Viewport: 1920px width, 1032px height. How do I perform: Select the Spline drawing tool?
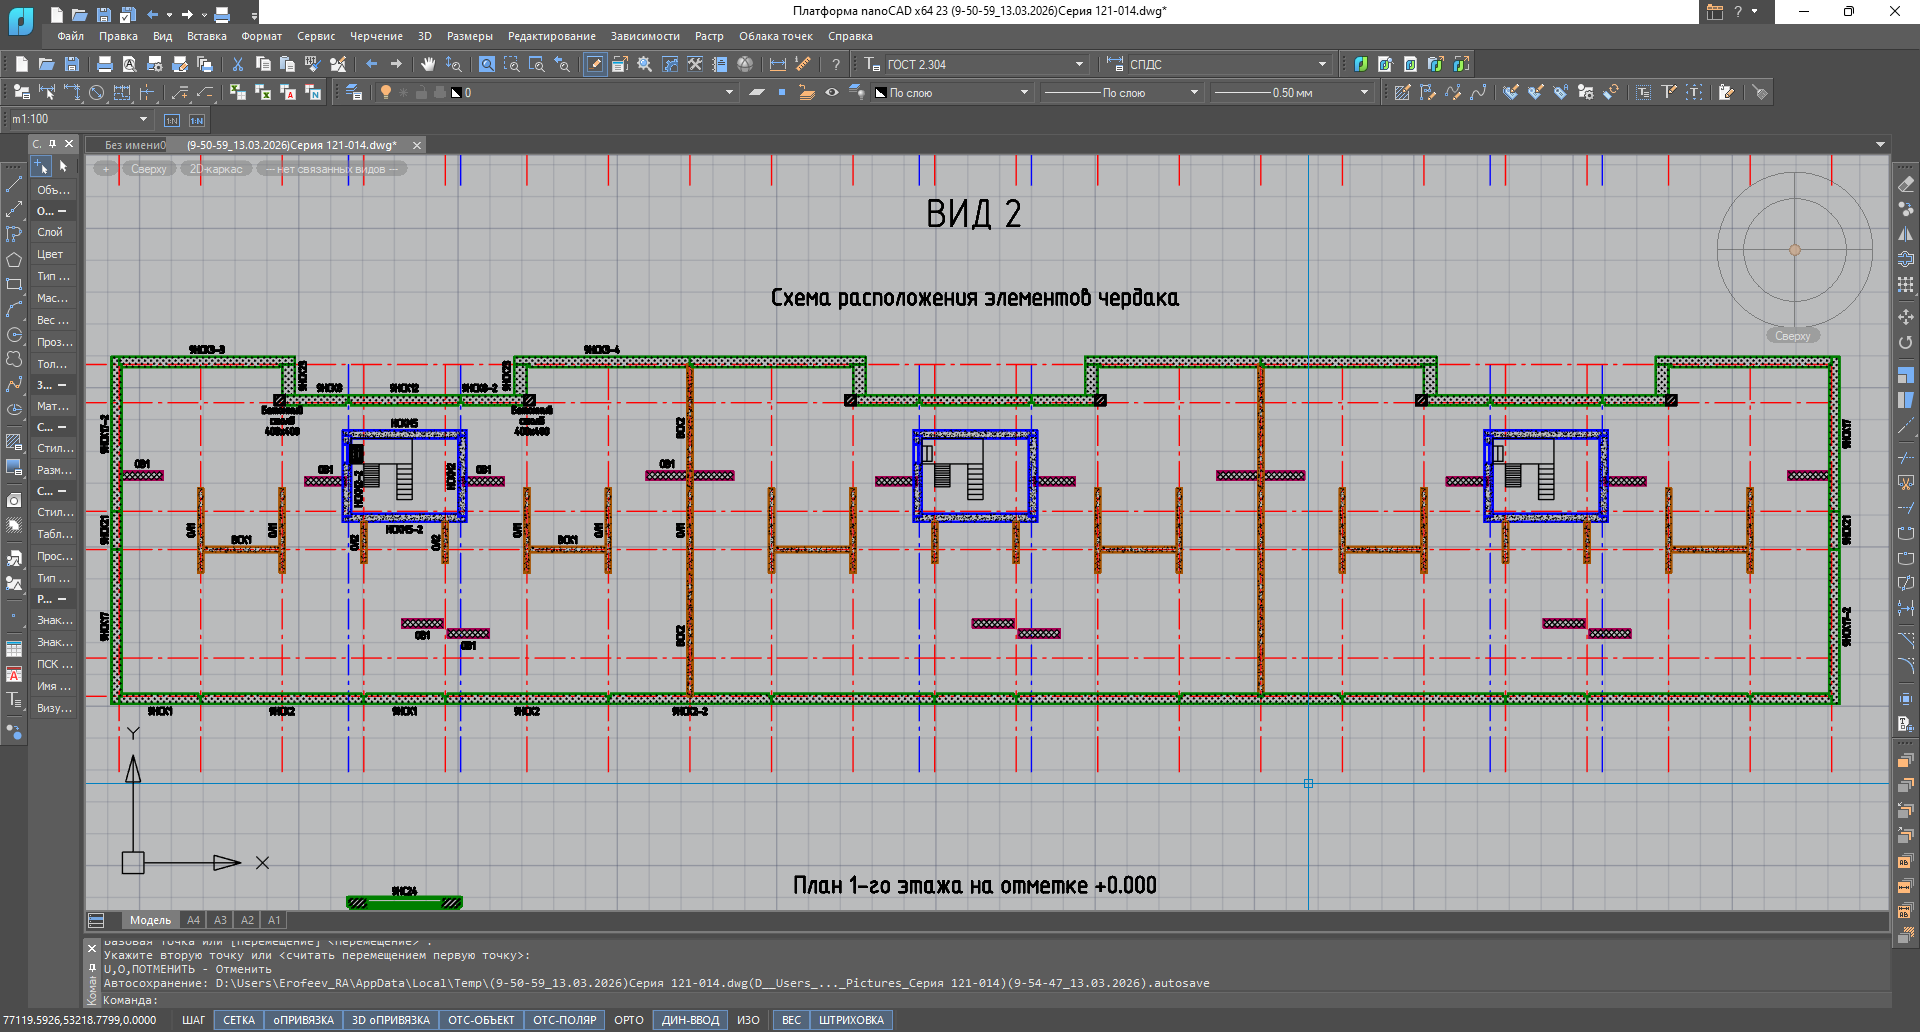[14, 385]
